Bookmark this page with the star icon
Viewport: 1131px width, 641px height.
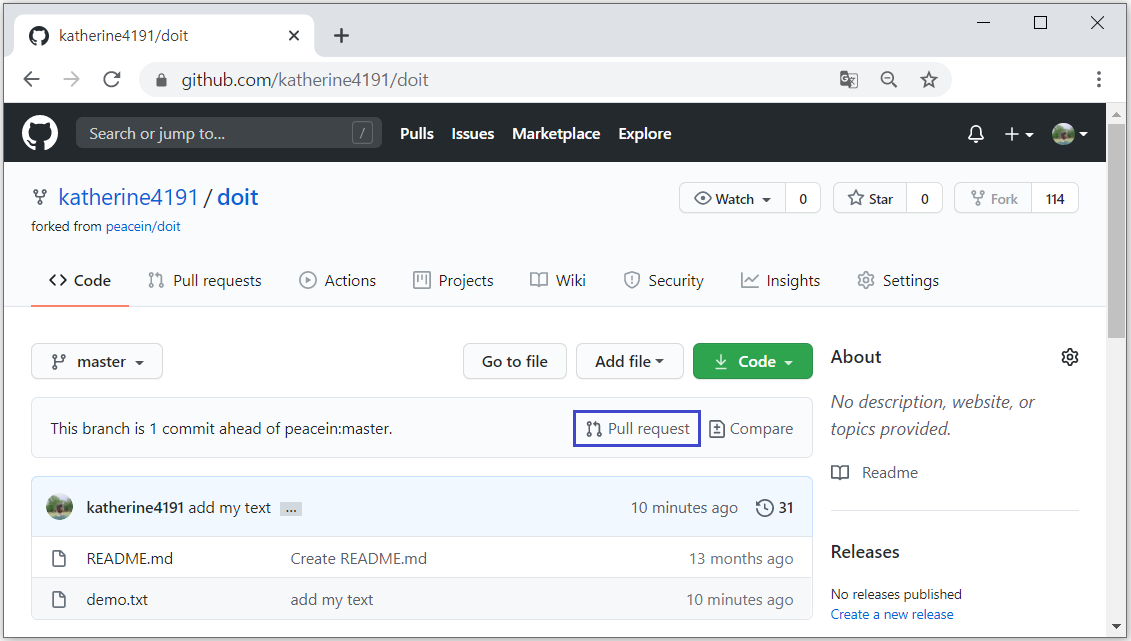928,79
